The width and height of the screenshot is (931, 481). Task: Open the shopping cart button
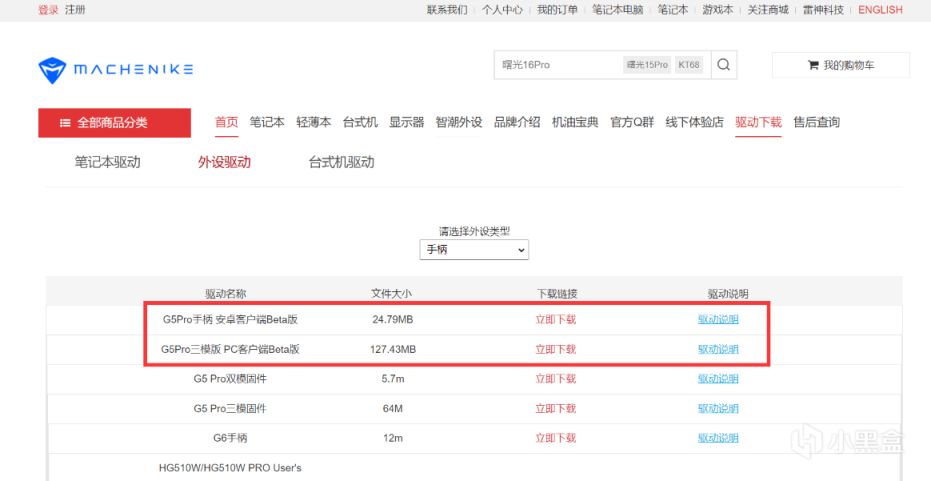click(x=841, y=65)
